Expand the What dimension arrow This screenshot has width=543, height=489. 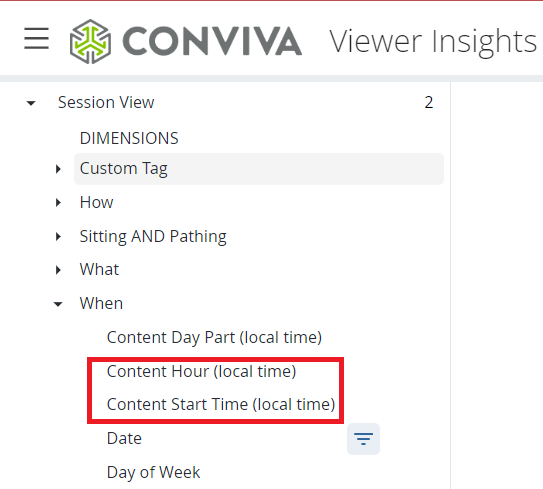(x=58, y=270)
